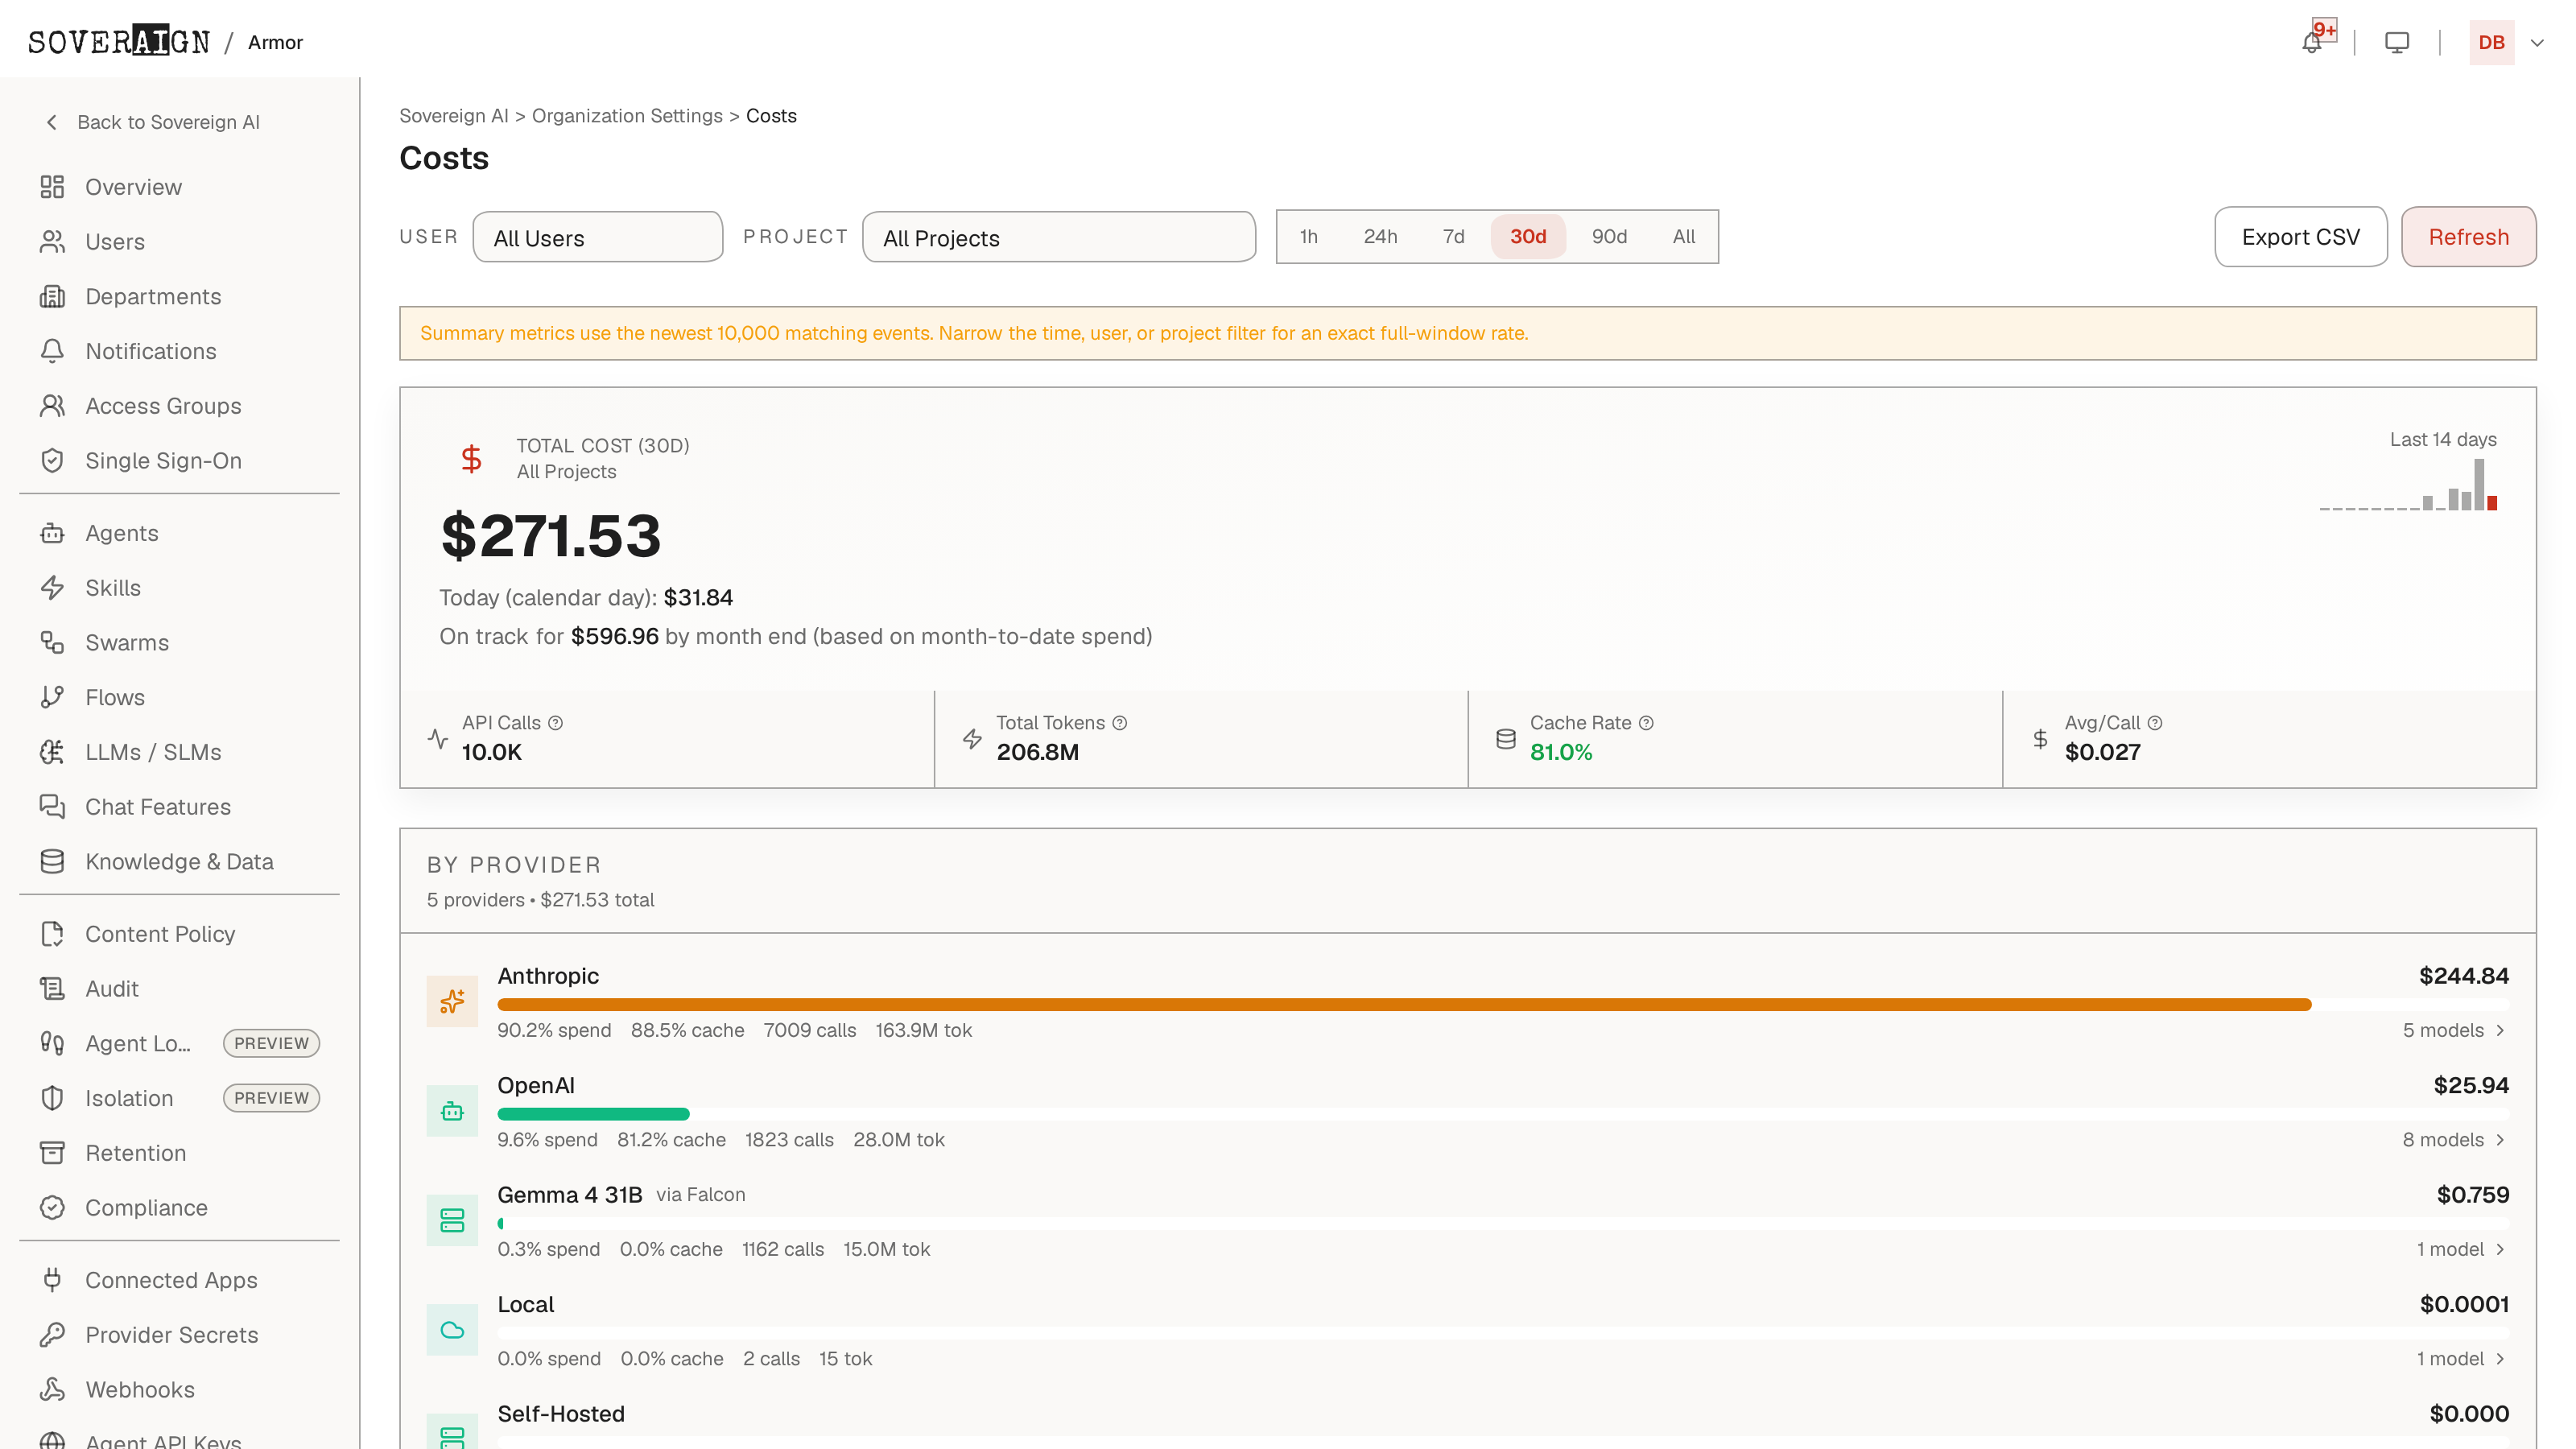The height and width of the screenshot is (1449, 2576).
Task: Click the Knowledge & Data database icon
Action: 52,862
